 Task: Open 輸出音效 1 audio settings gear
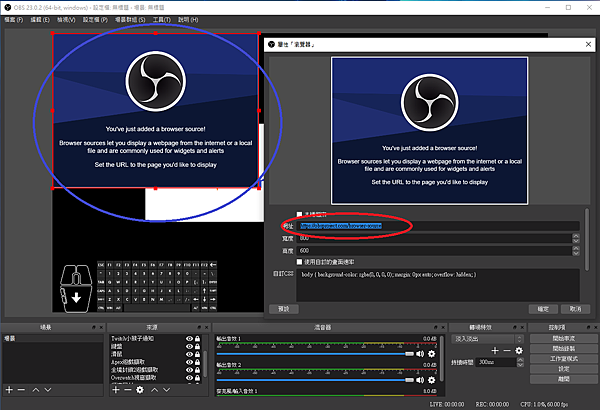(432, 354)
